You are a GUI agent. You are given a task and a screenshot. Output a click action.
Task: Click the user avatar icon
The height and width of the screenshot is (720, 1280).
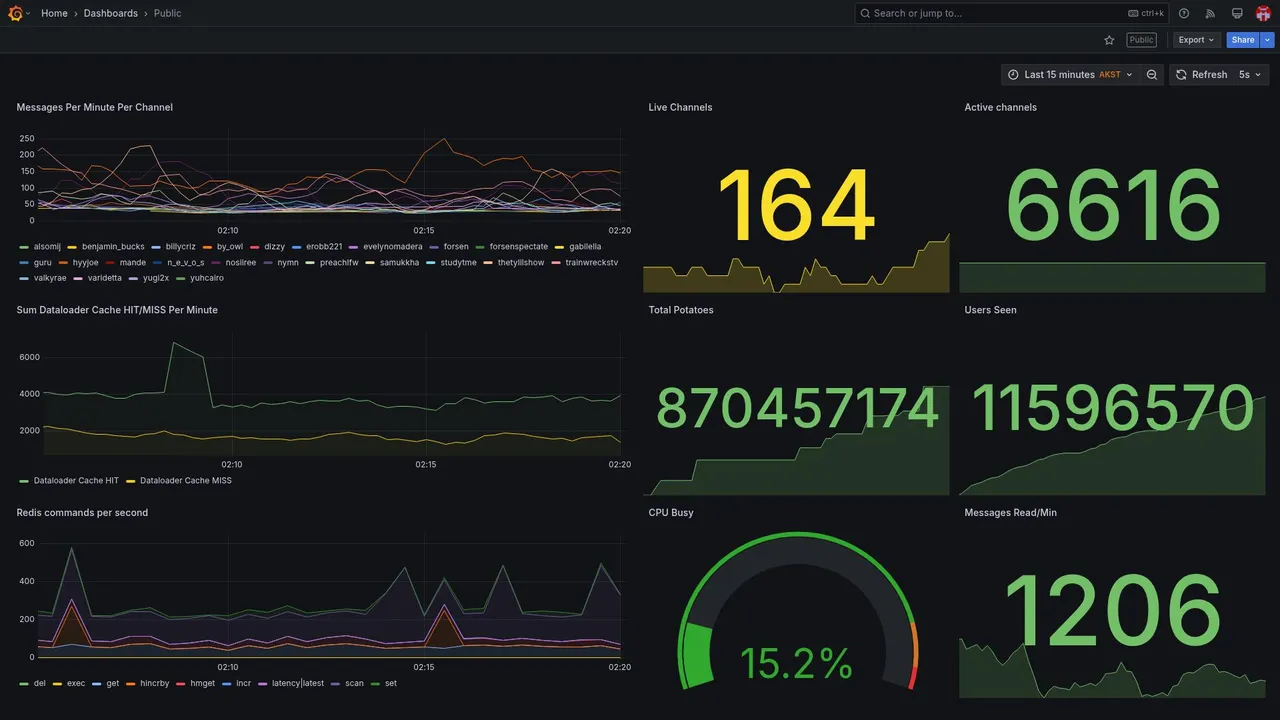[x=1263, y=13]
